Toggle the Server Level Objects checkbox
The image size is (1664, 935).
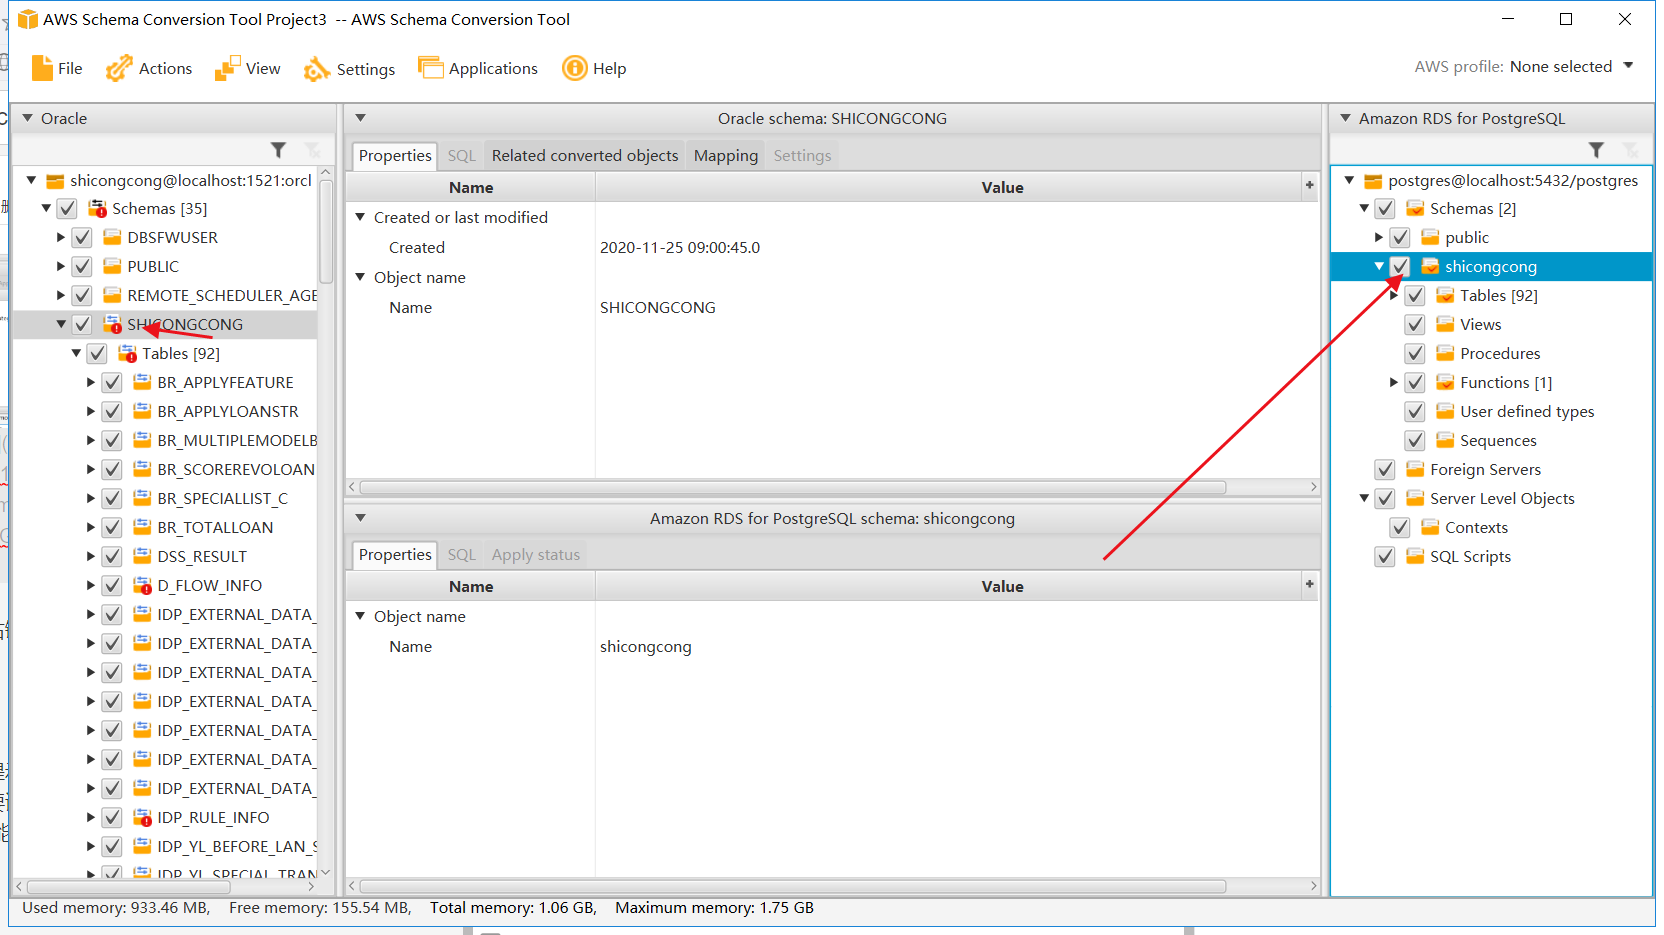(x=1385, y=499)
